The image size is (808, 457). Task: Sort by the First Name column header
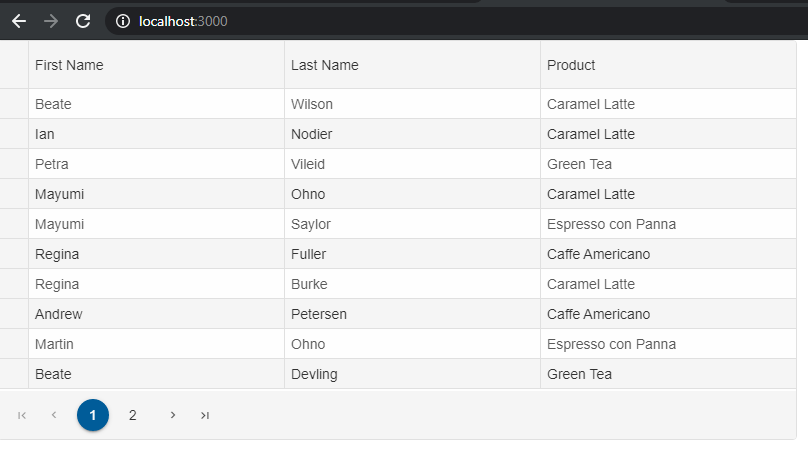click(x=156, y=65)
